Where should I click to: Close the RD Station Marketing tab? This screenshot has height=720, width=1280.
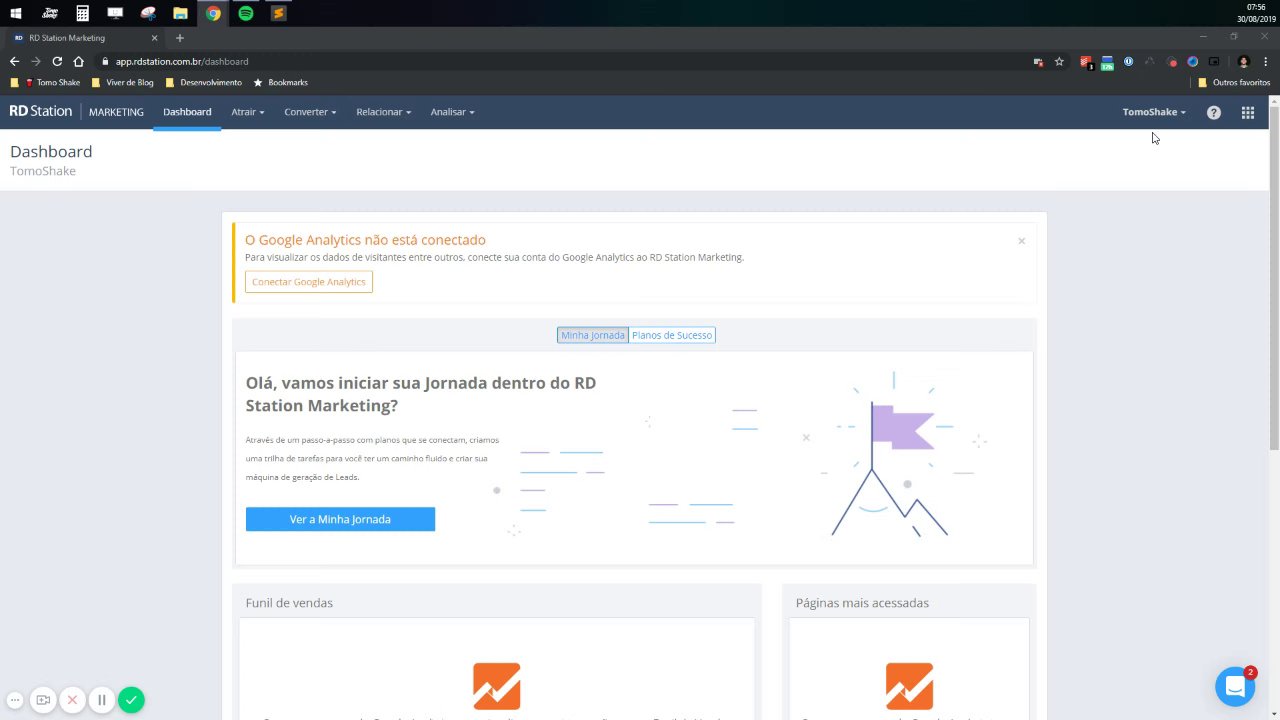pos(154,38)
